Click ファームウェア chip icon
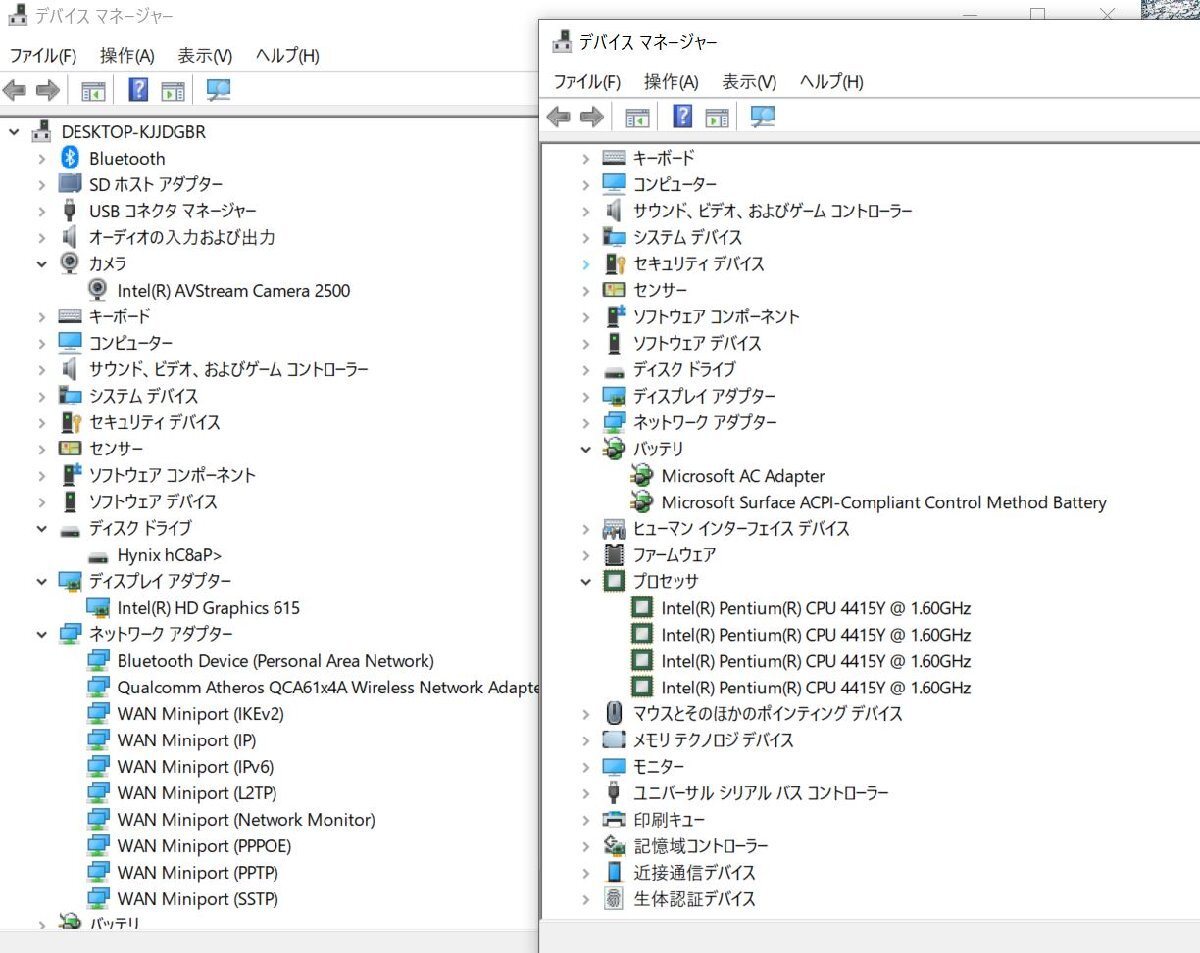The width and height of the screenshot is (1200, 953). pos(614,554)
